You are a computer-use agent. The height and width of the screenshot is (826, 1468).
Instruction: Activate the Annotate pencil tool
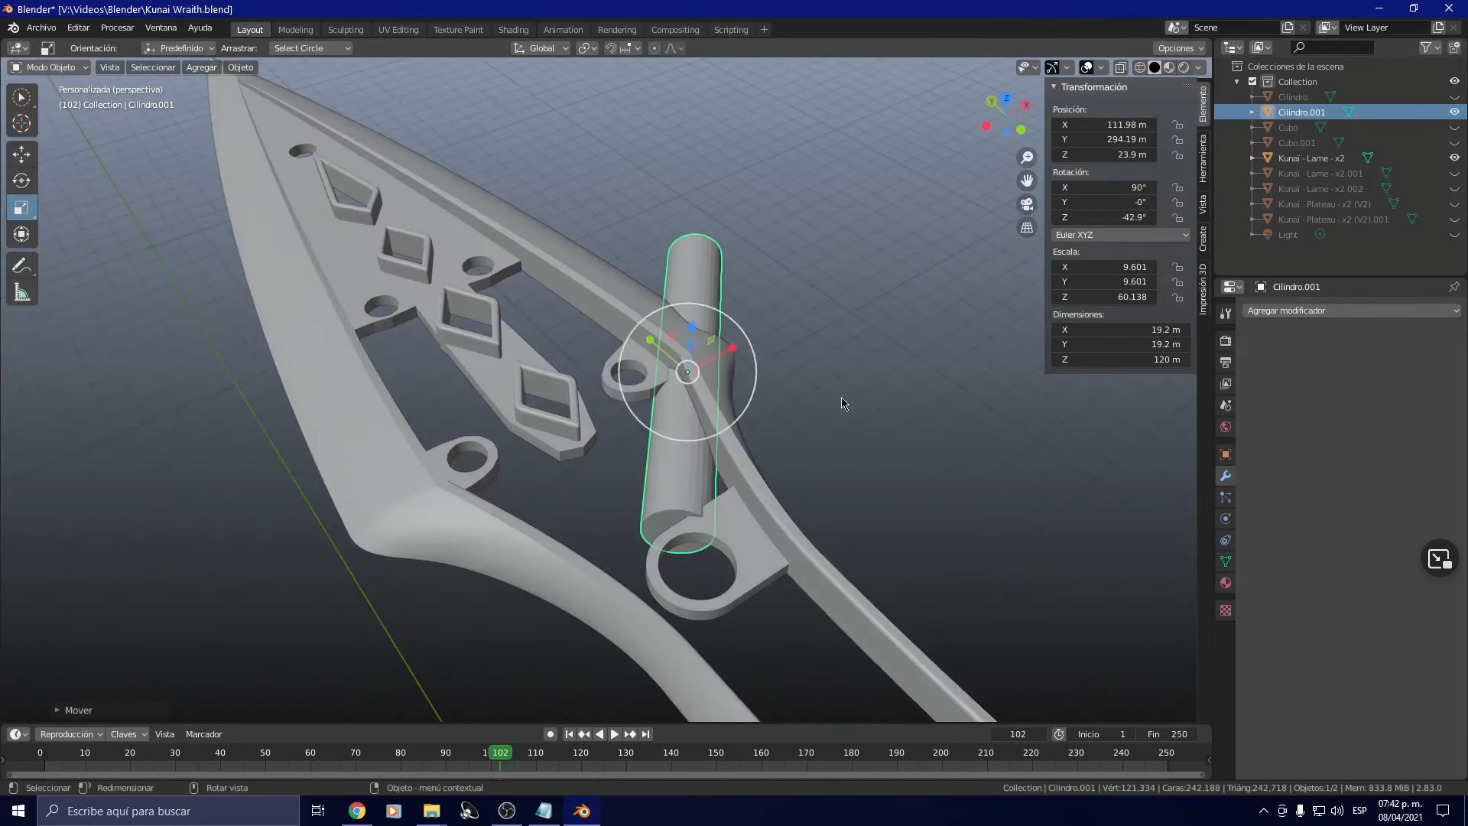tap(21, 266)
